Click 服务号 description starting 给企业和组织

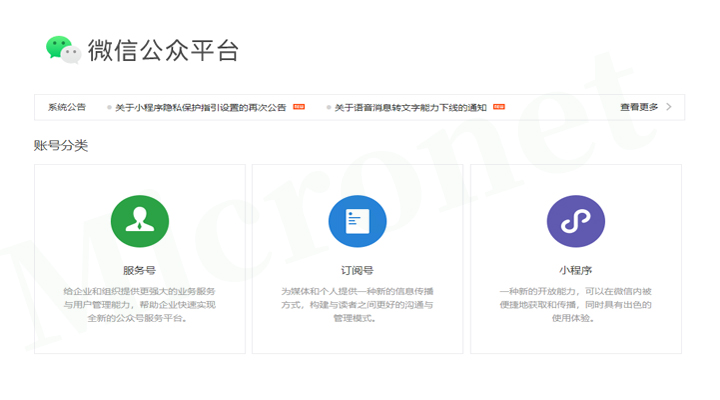click(x=140, y=304)
